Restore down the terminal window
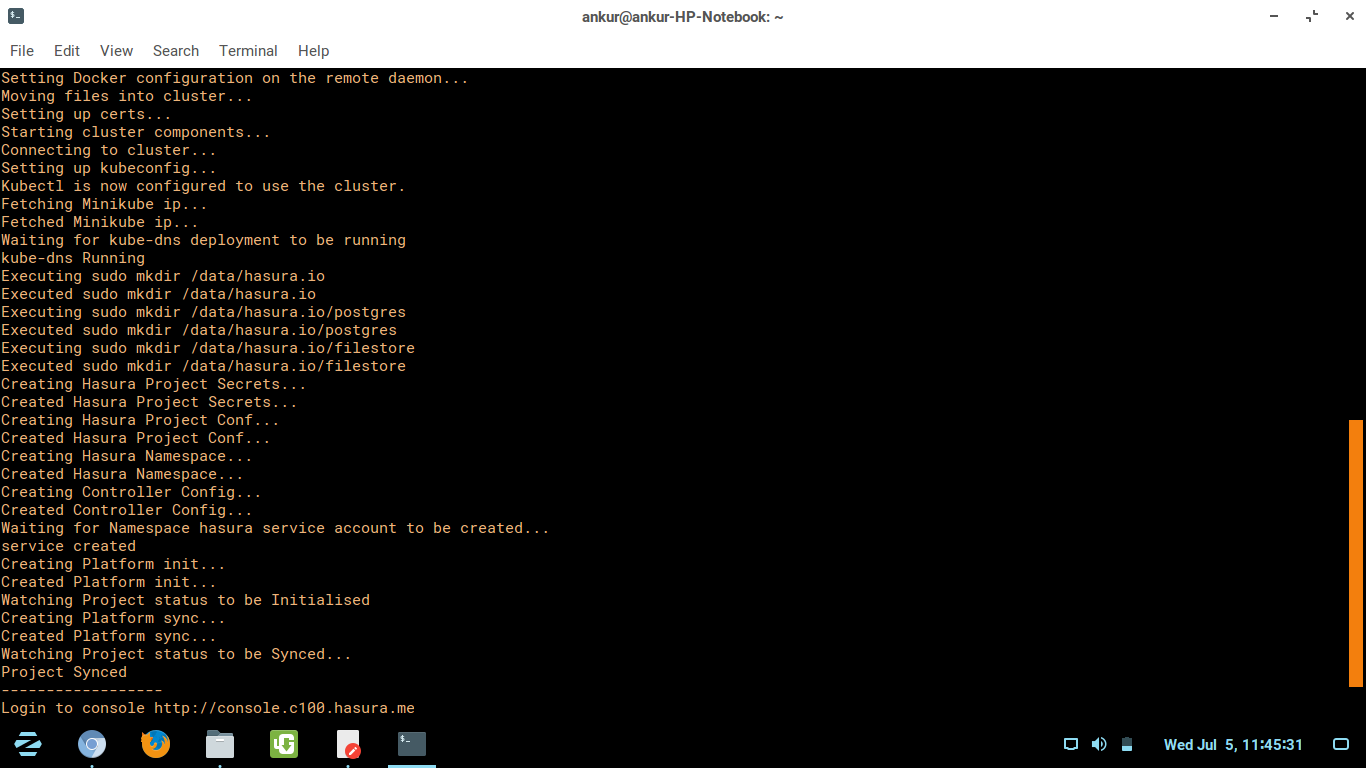 pos(1311,16)
